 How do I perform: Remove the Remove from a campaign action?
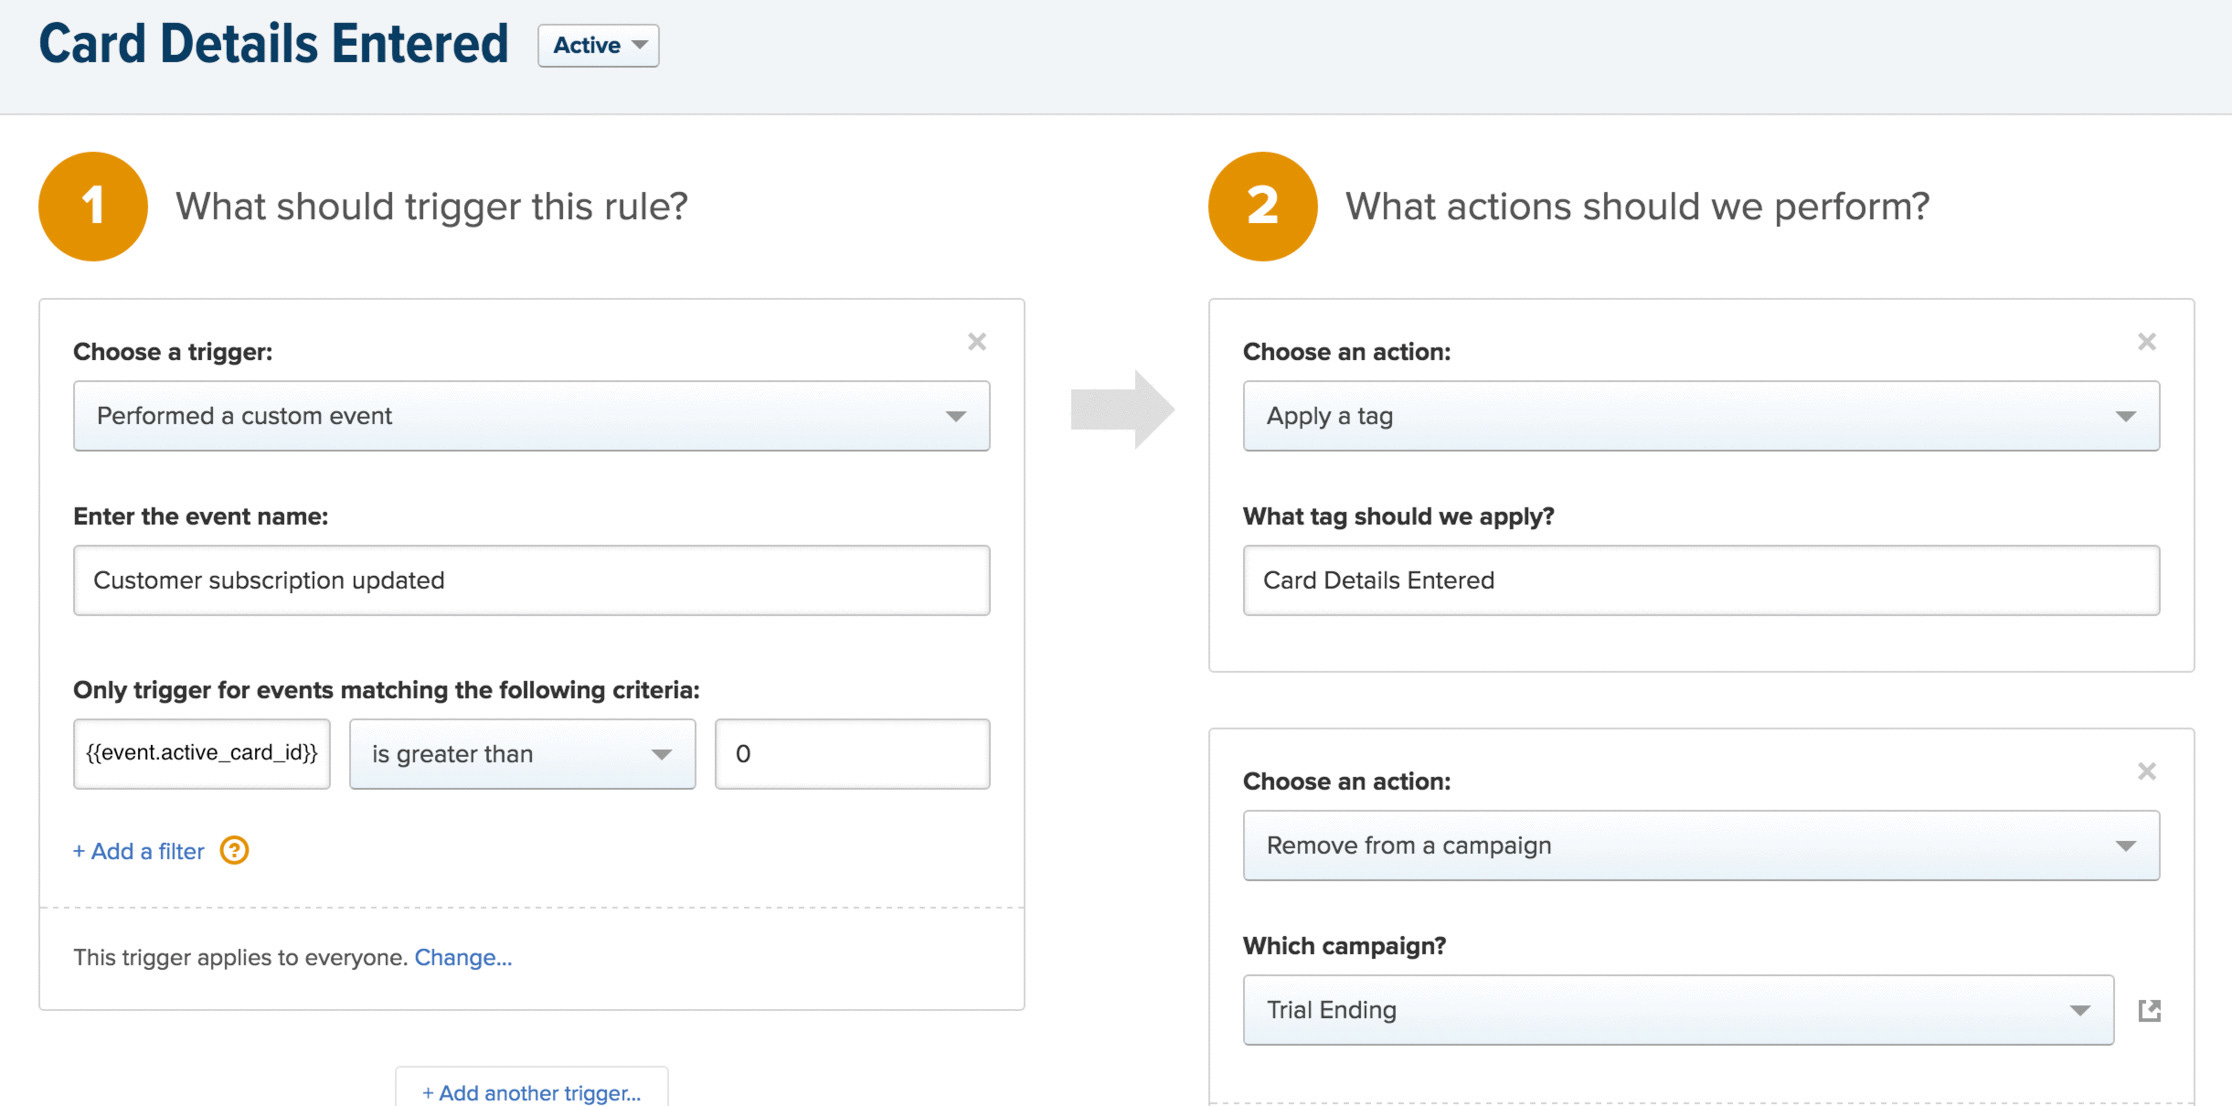2146,771
